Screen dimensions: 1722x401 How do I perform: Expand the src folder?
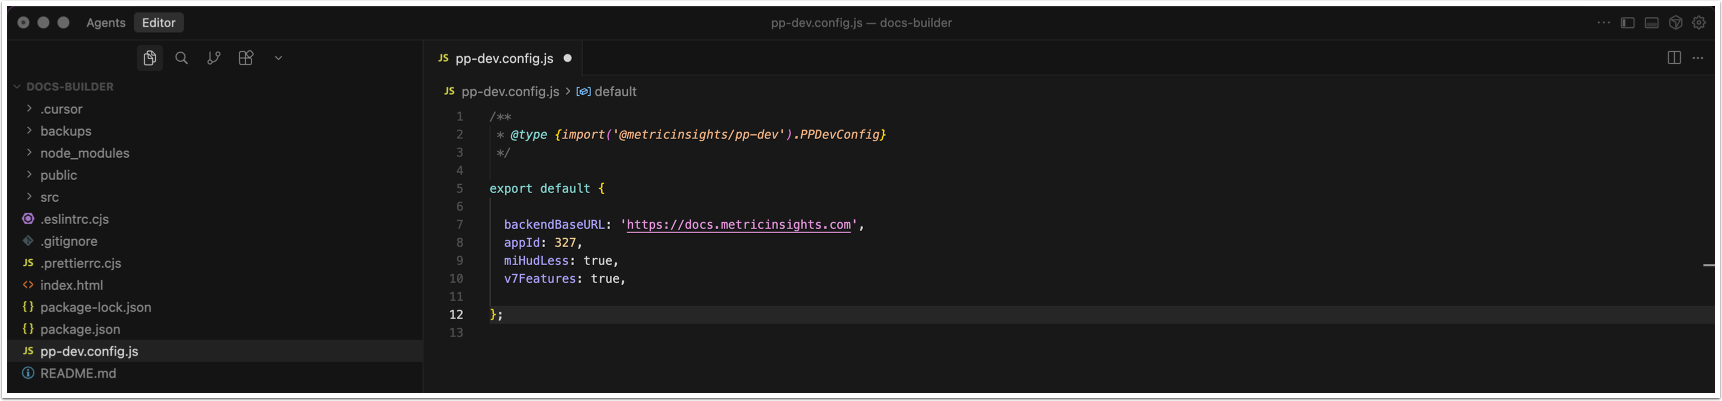(49, 197)
